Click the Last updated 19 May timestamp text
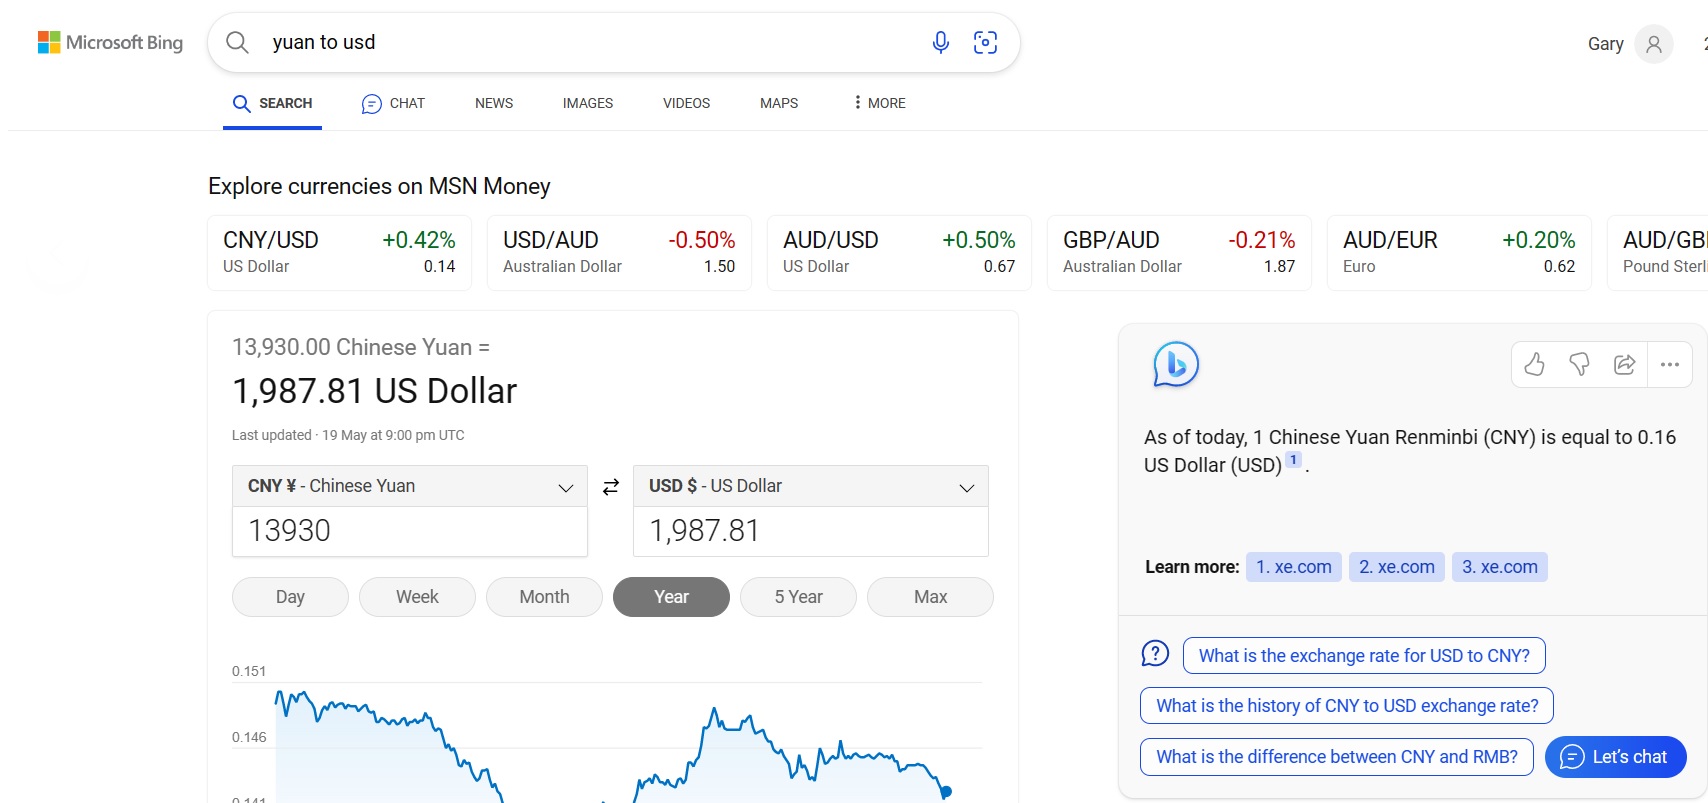The height and width of the screenshot is (803, 1708). [x=348, y=435]
